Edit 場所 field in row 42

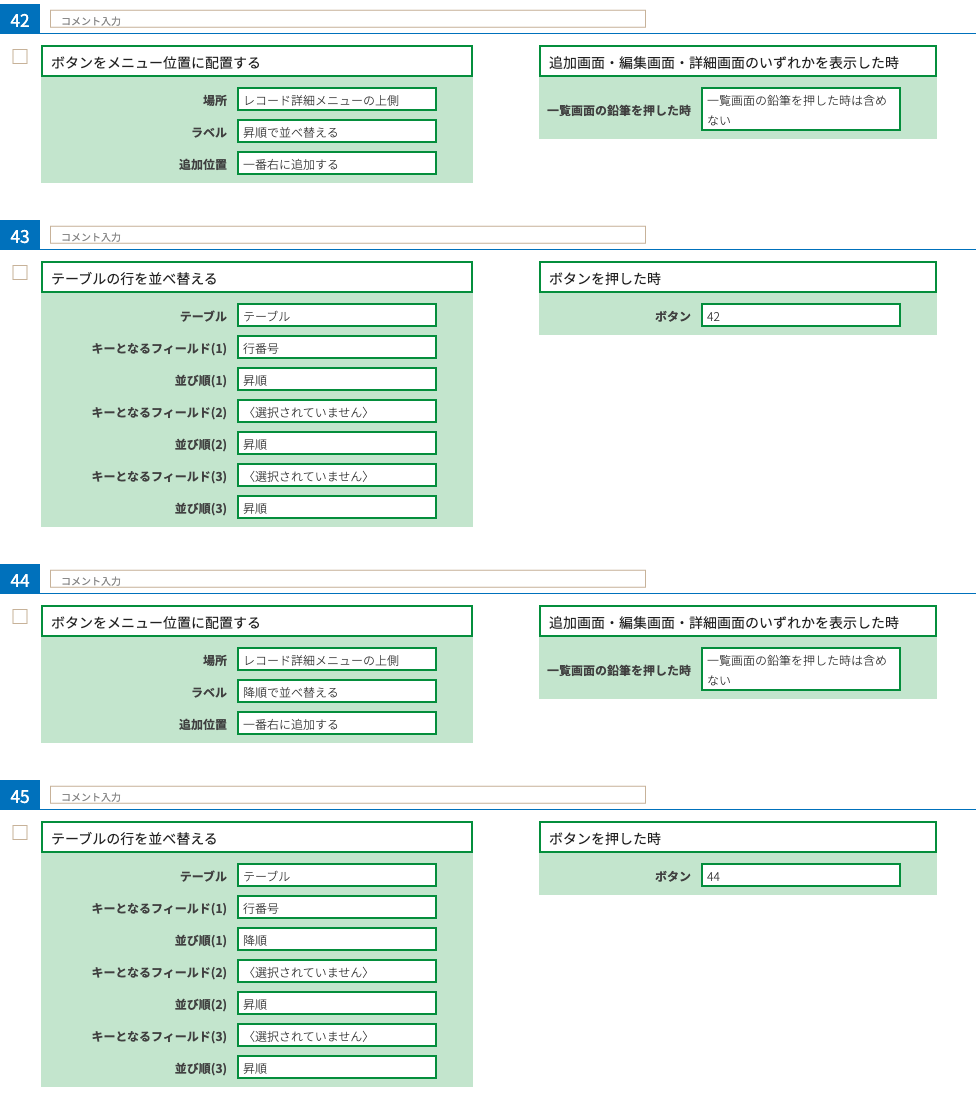[x=337, y=99]
